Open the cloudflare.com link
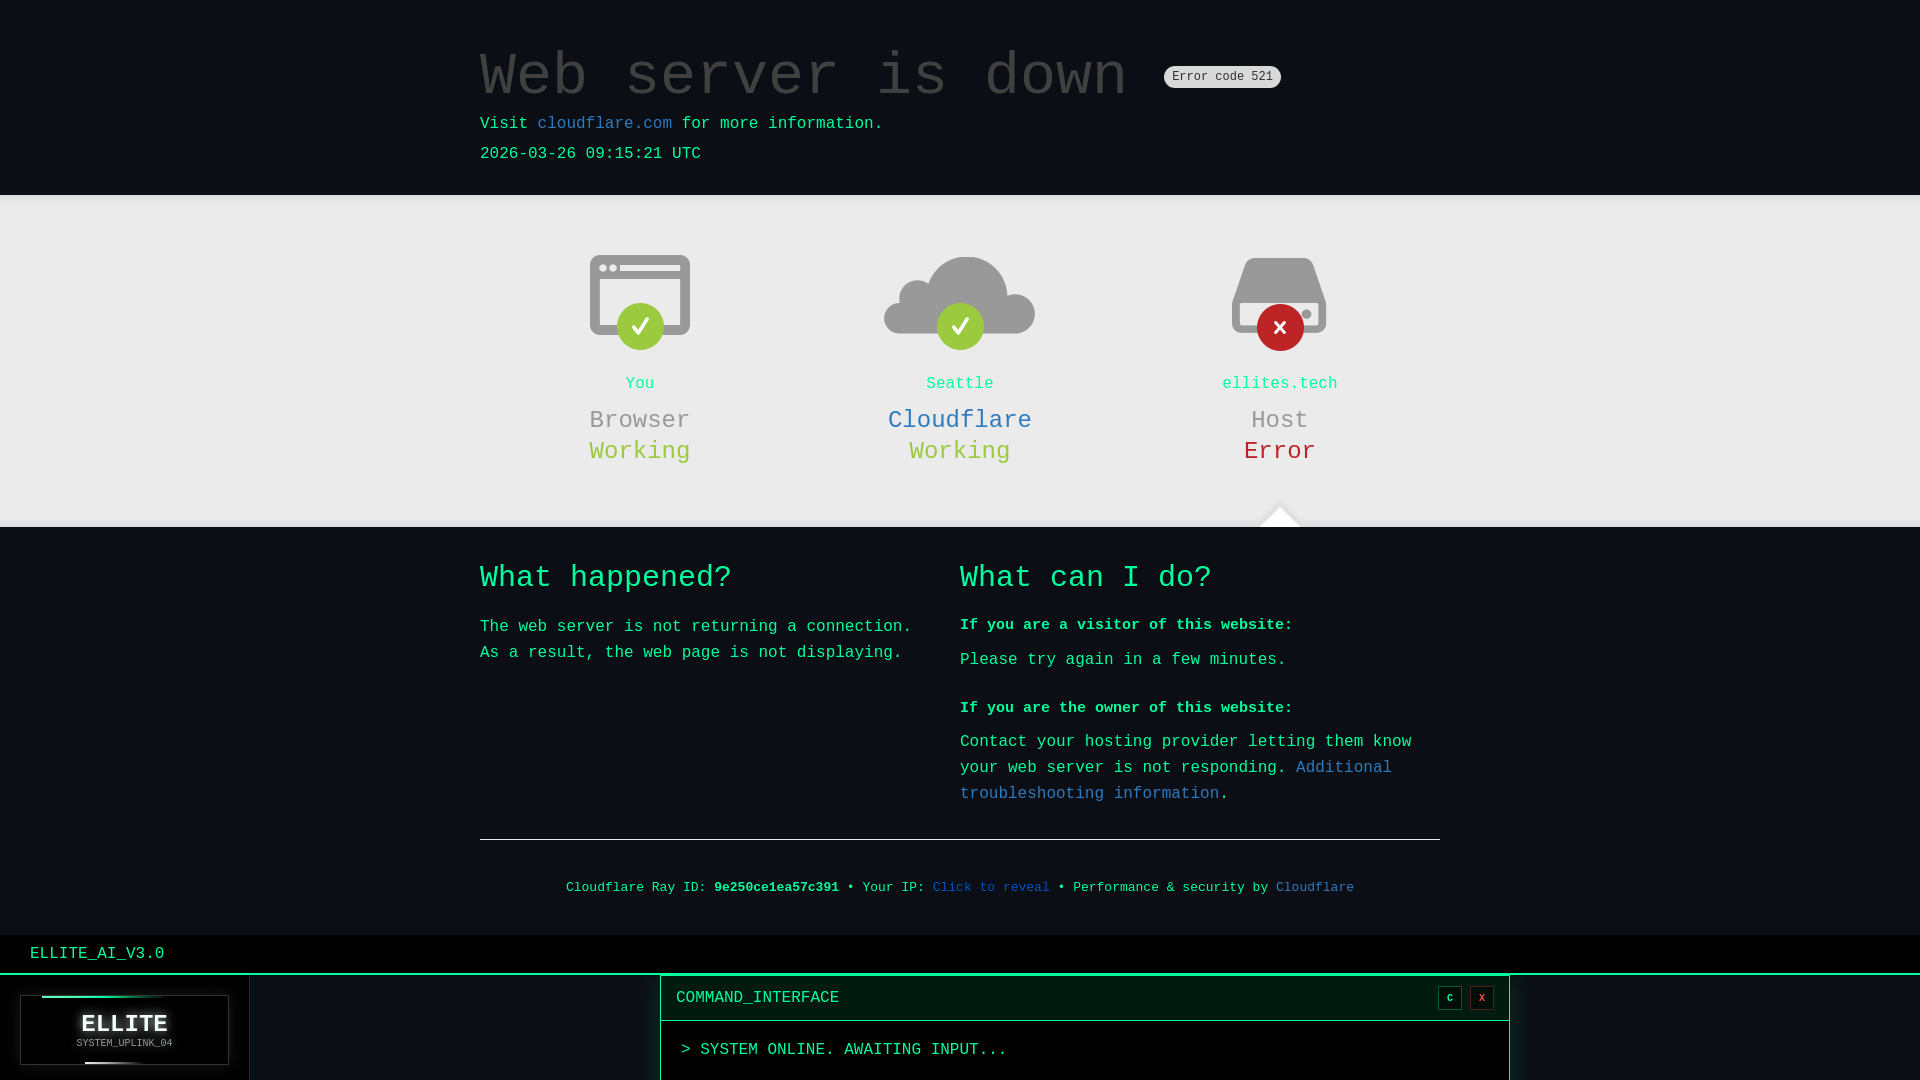Viewport: 1920px width, 1080px height. 605,124
